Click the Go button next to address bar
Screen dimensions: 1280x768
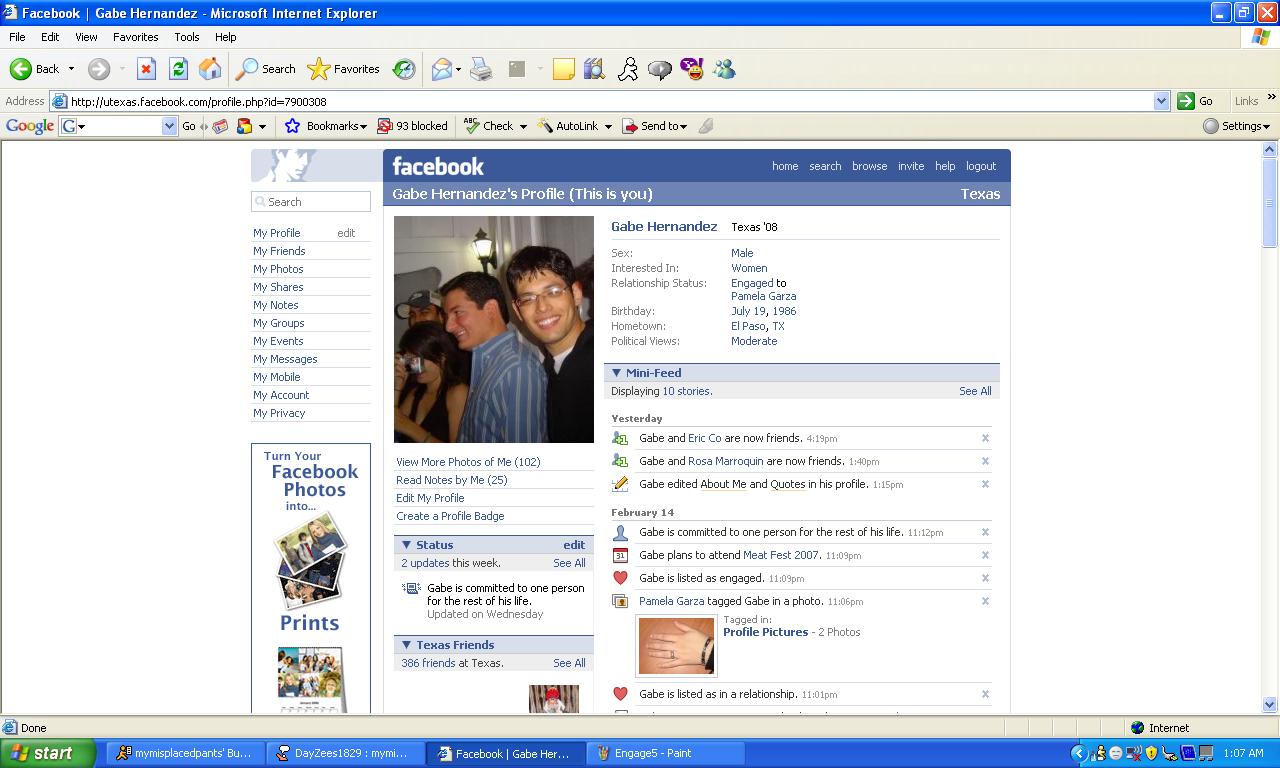[1196, 101]
